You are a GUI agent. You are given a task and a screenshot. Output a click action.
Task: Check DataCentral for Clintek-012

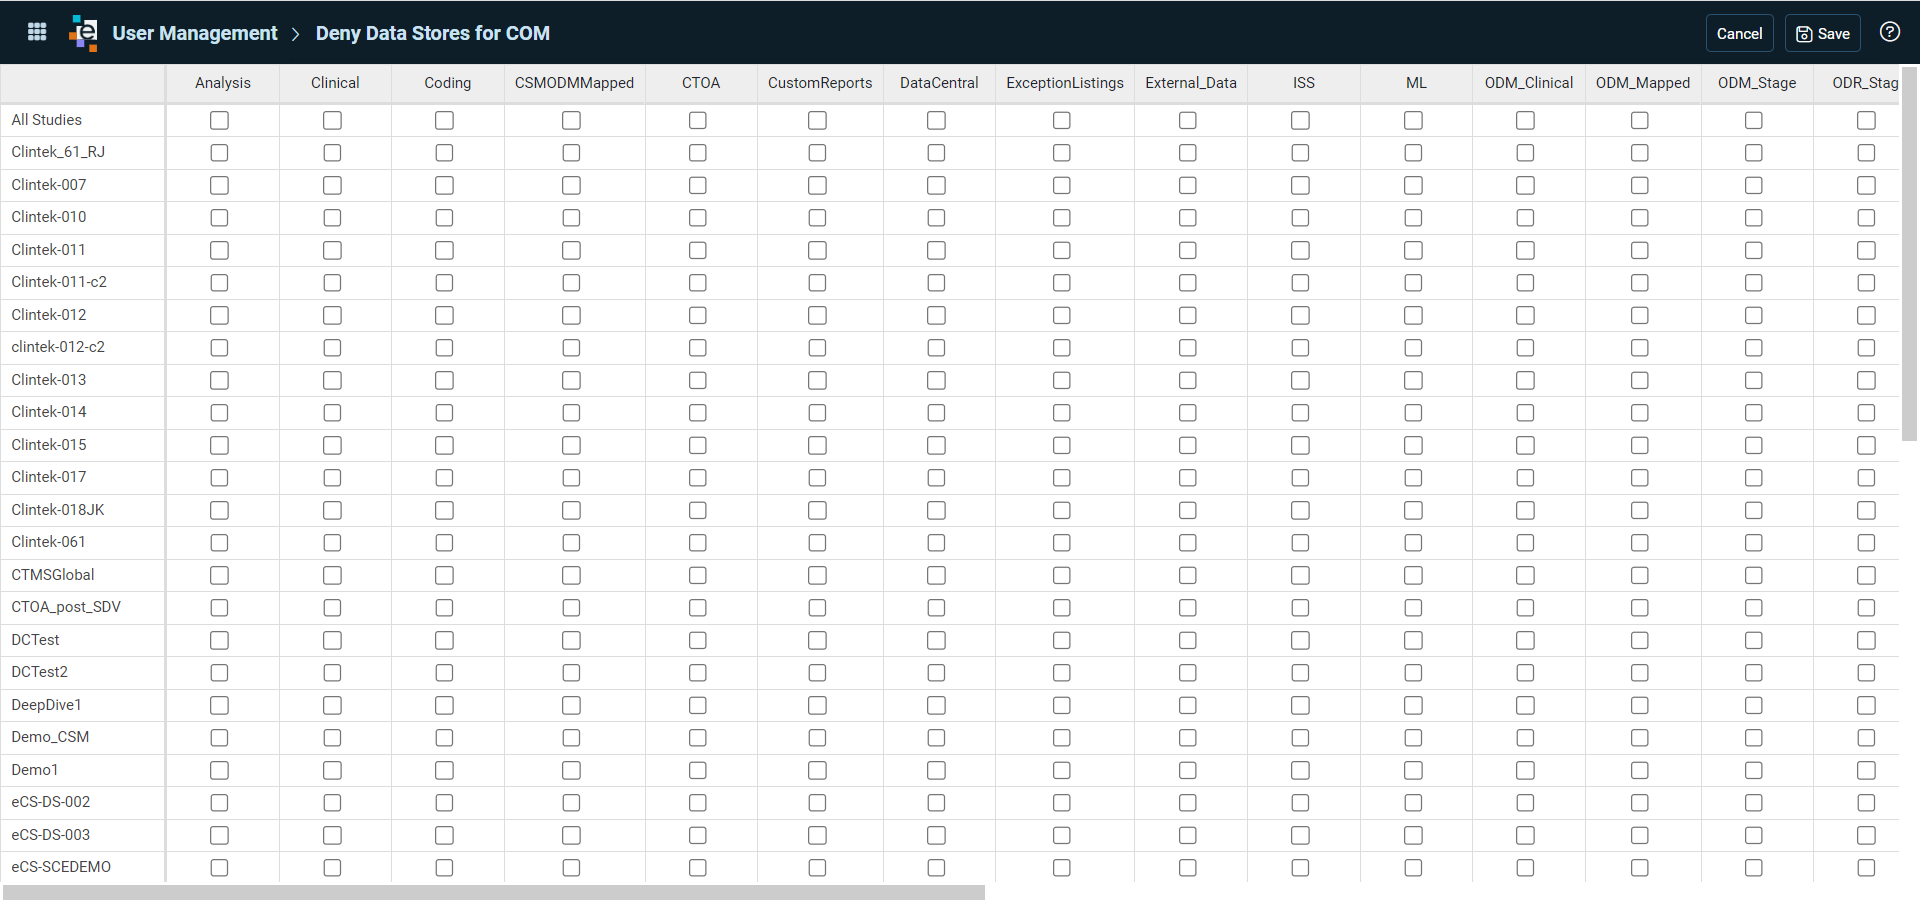pyautogui.click(x=936, y=315)
